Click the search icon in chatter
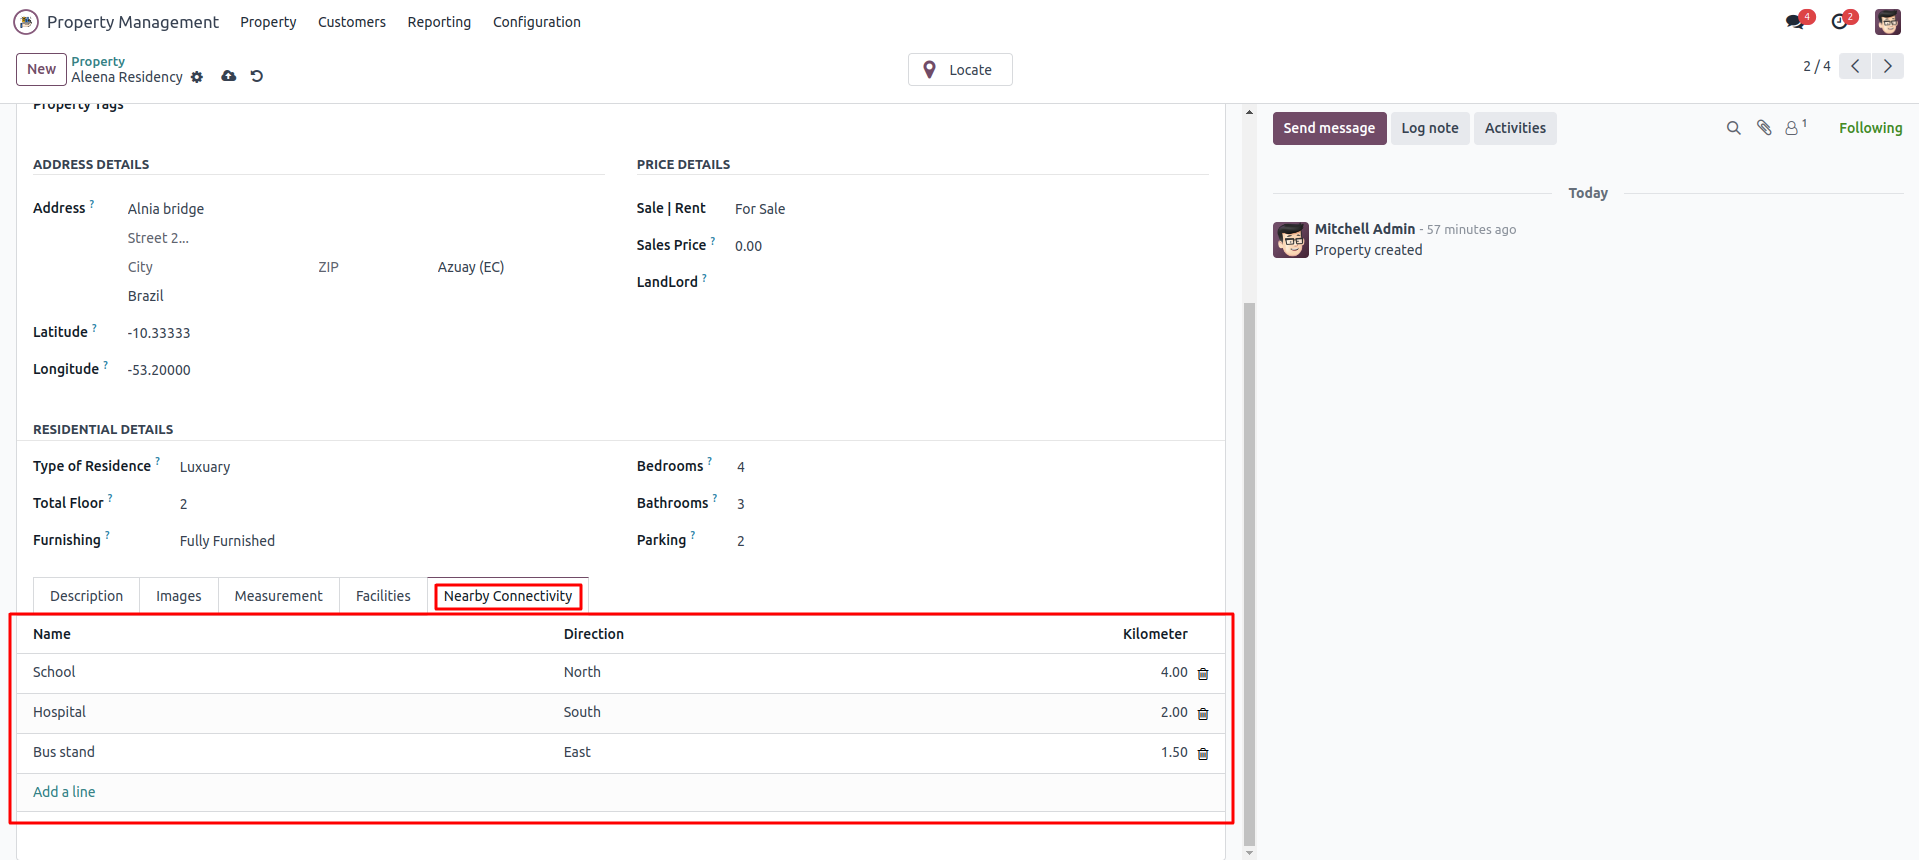1919x860 pixels. [x=1733, y=128]
